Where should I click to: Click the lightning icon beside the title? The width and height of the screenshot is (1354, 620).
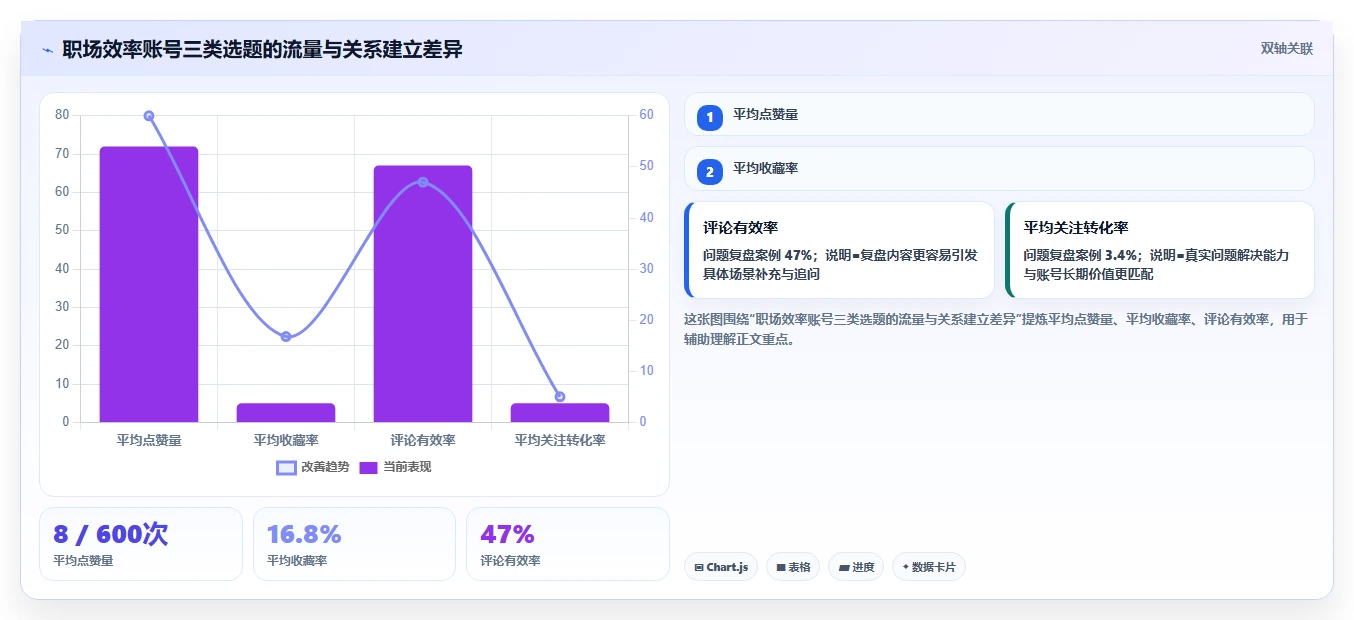48,50
